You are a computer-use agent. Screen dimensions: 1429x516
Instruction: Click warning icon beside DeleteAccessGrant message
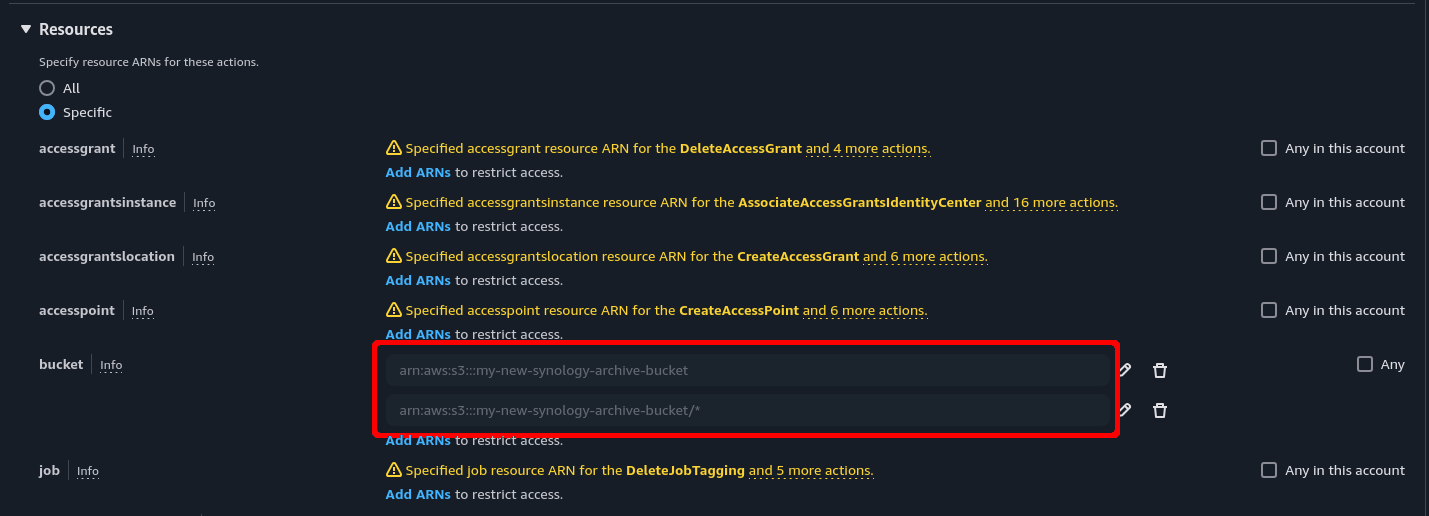coord(394,148)
